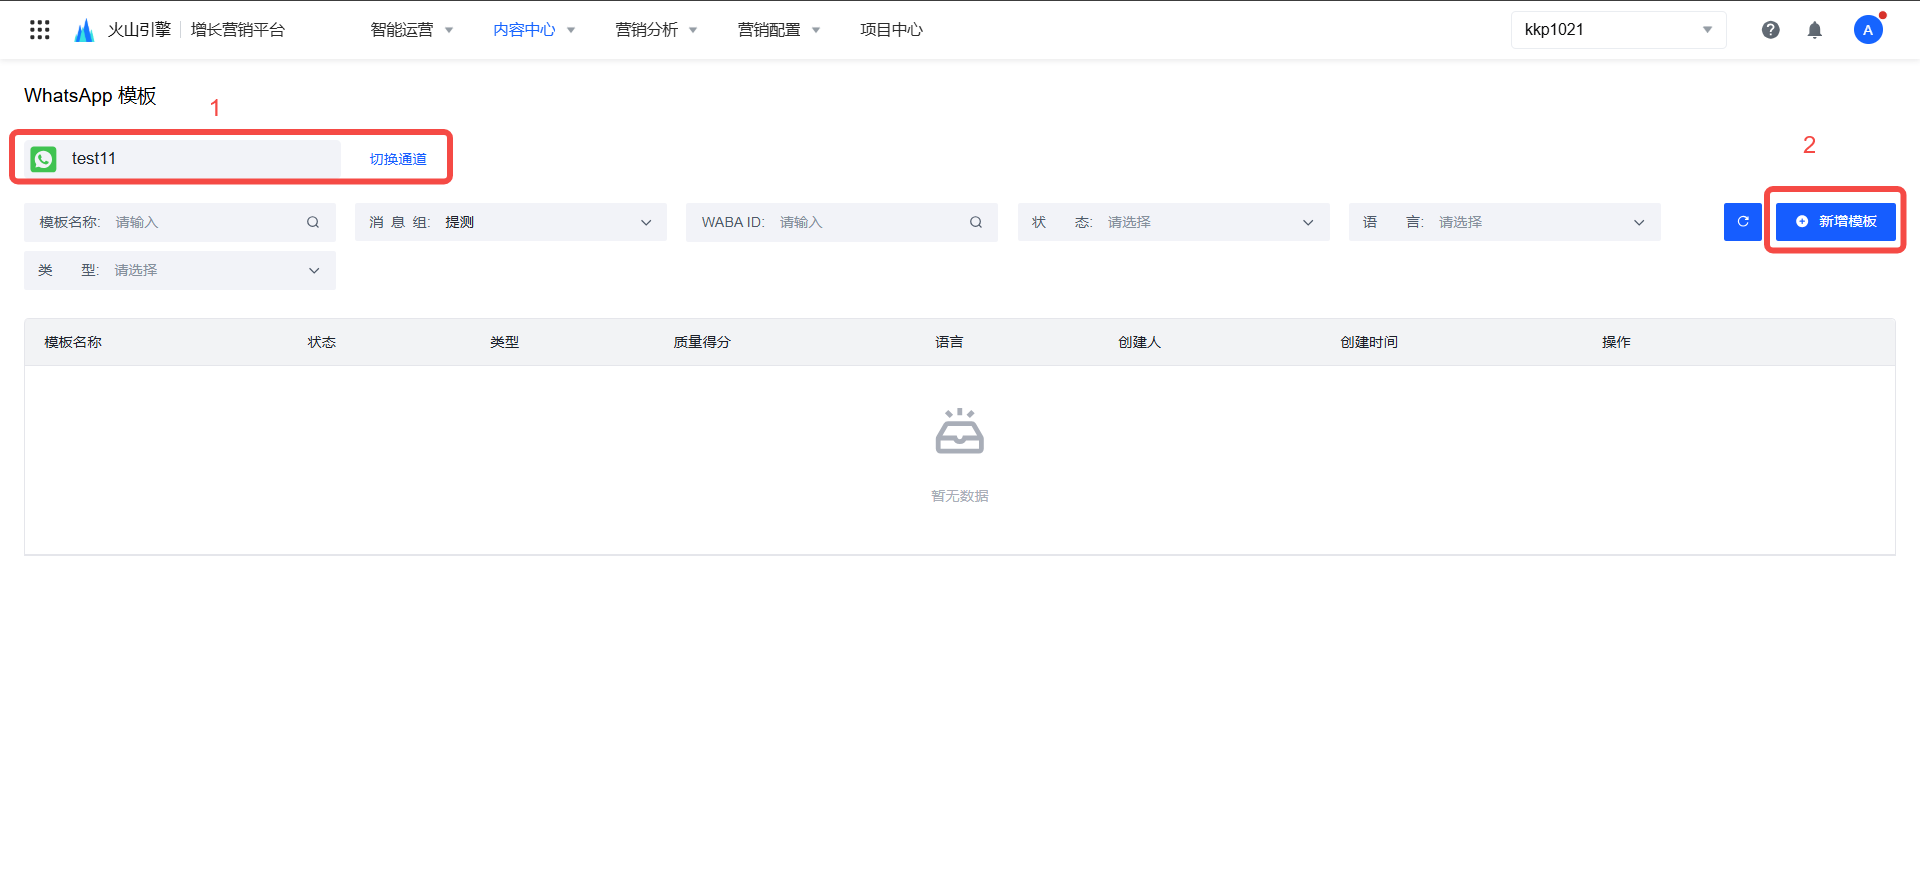1920x878 pixels.
Task: Open the user avatar menu
Action: click(1867, 30)
